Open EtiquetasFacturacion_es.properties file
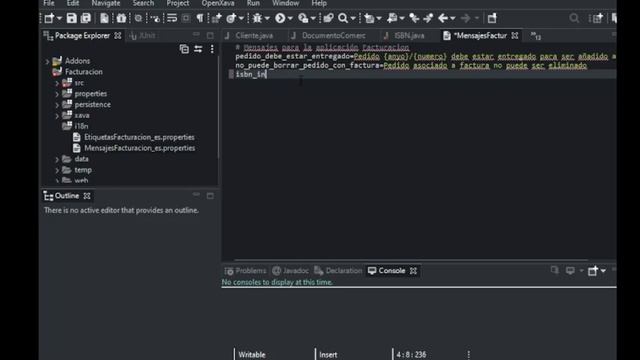This screenshot has height=360, width=640. [139, 137]
